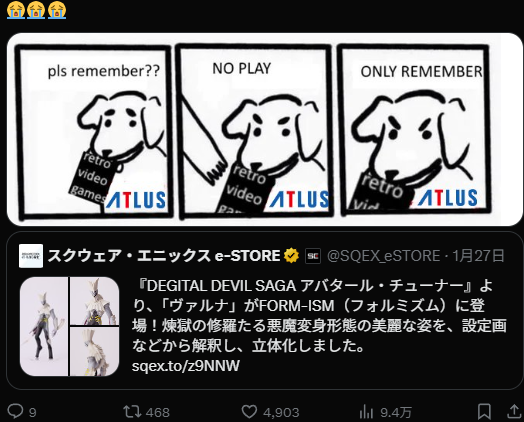Screen dimensions: 524x422
Task: Click the retweet arrows icon
Action: [132, 412]
